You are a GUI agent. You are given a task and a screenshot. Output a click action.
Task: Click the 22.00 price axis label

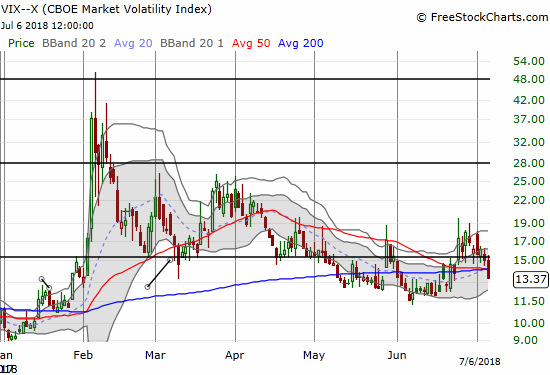[x=529, y=200]
